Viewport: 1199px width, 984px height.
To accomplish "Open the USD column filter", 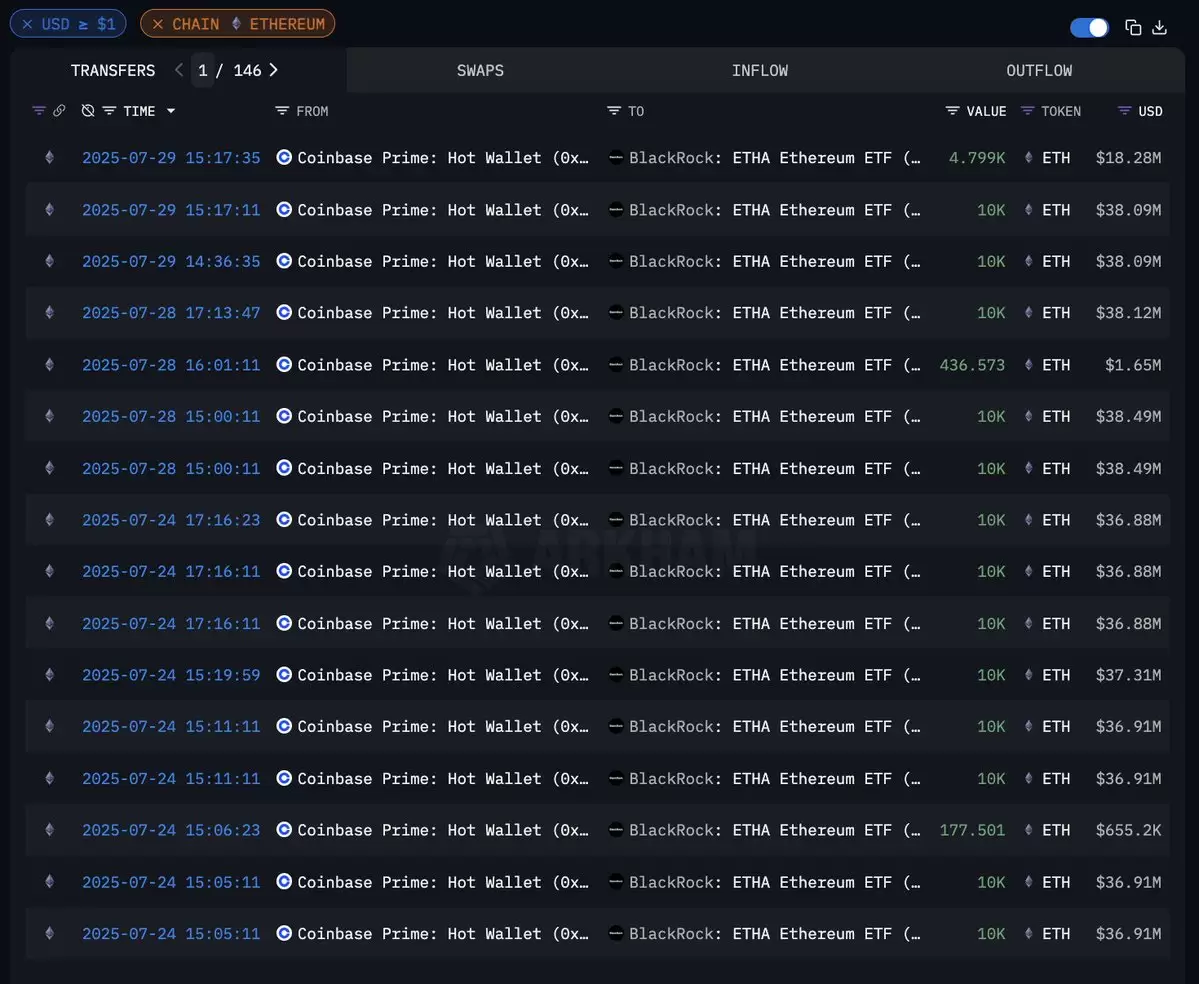I will point(1124,111).
